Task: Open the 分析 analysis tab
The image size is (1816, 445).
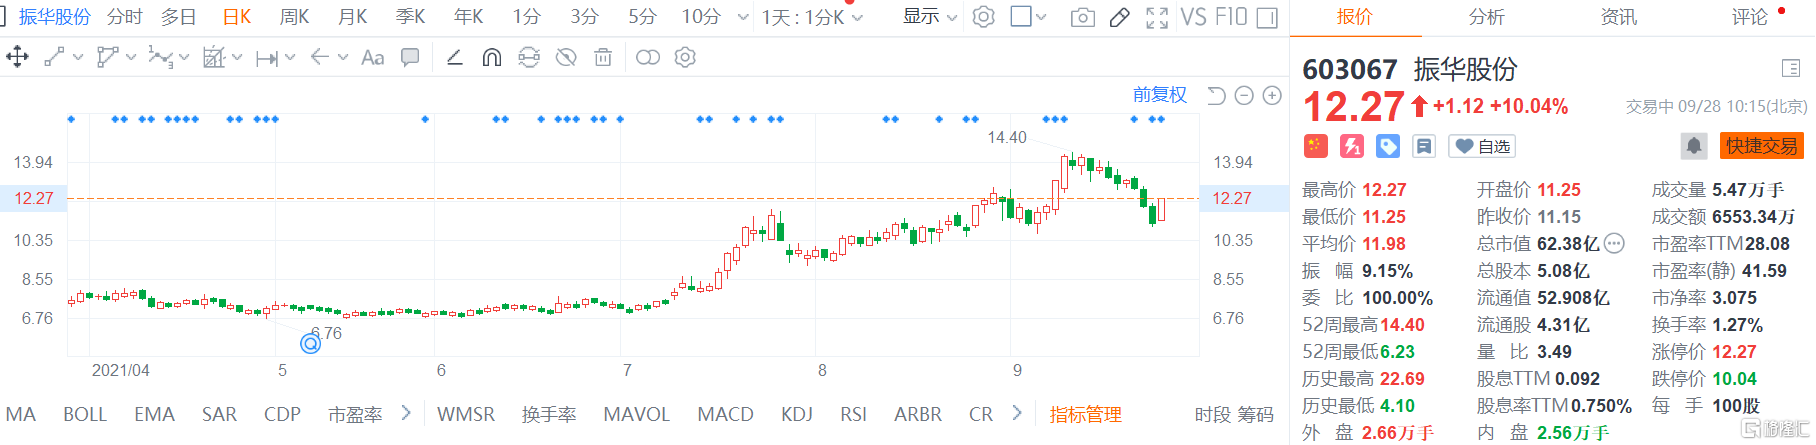Action: pos(1486,17)
